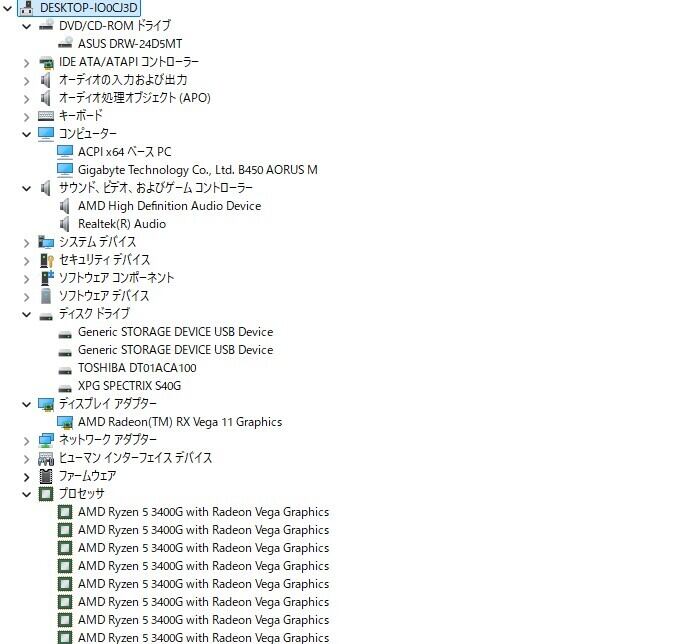Click the ファームウェア chip icon
The width and height of the screenshot is (677, 644).
coord(45,476)
